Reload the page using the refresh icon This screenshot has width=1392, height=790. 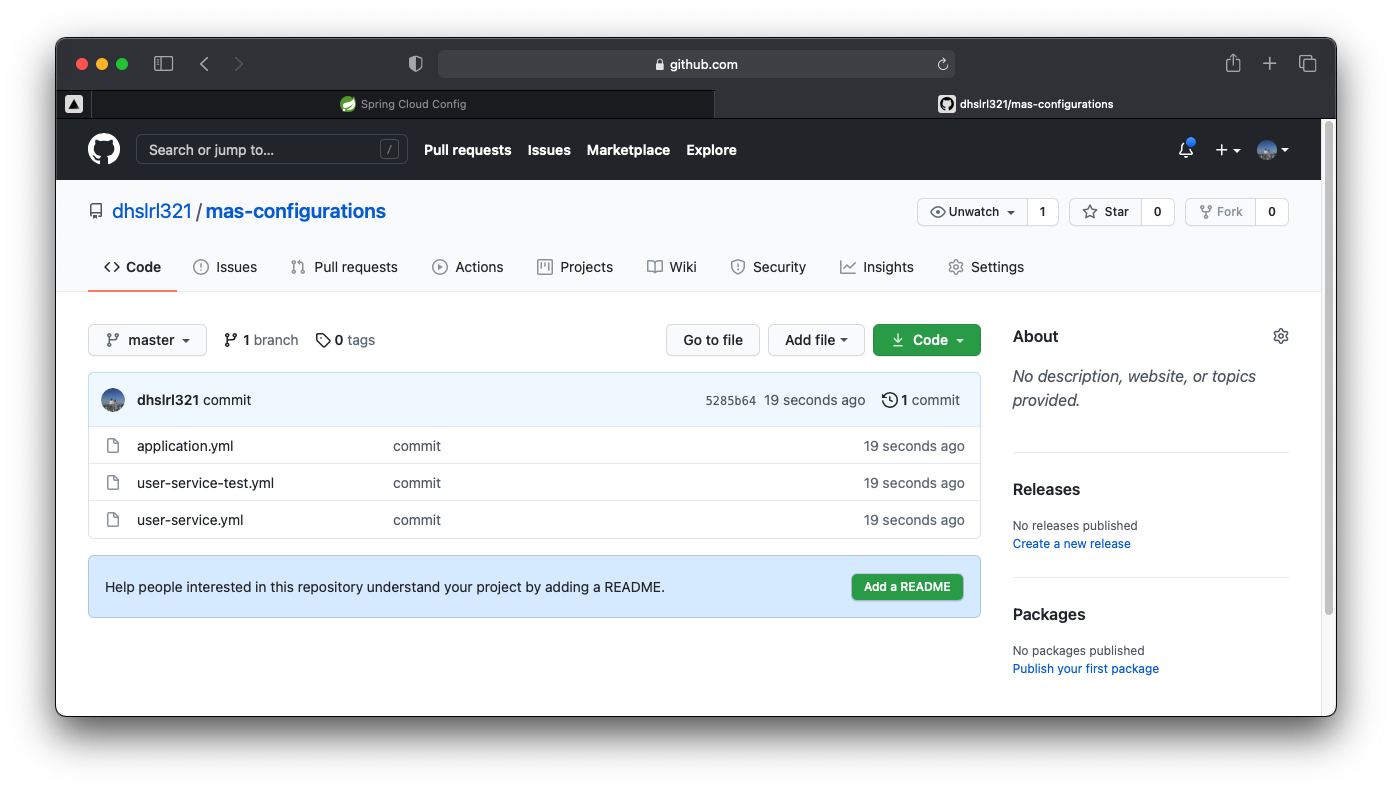coord(942,64)
